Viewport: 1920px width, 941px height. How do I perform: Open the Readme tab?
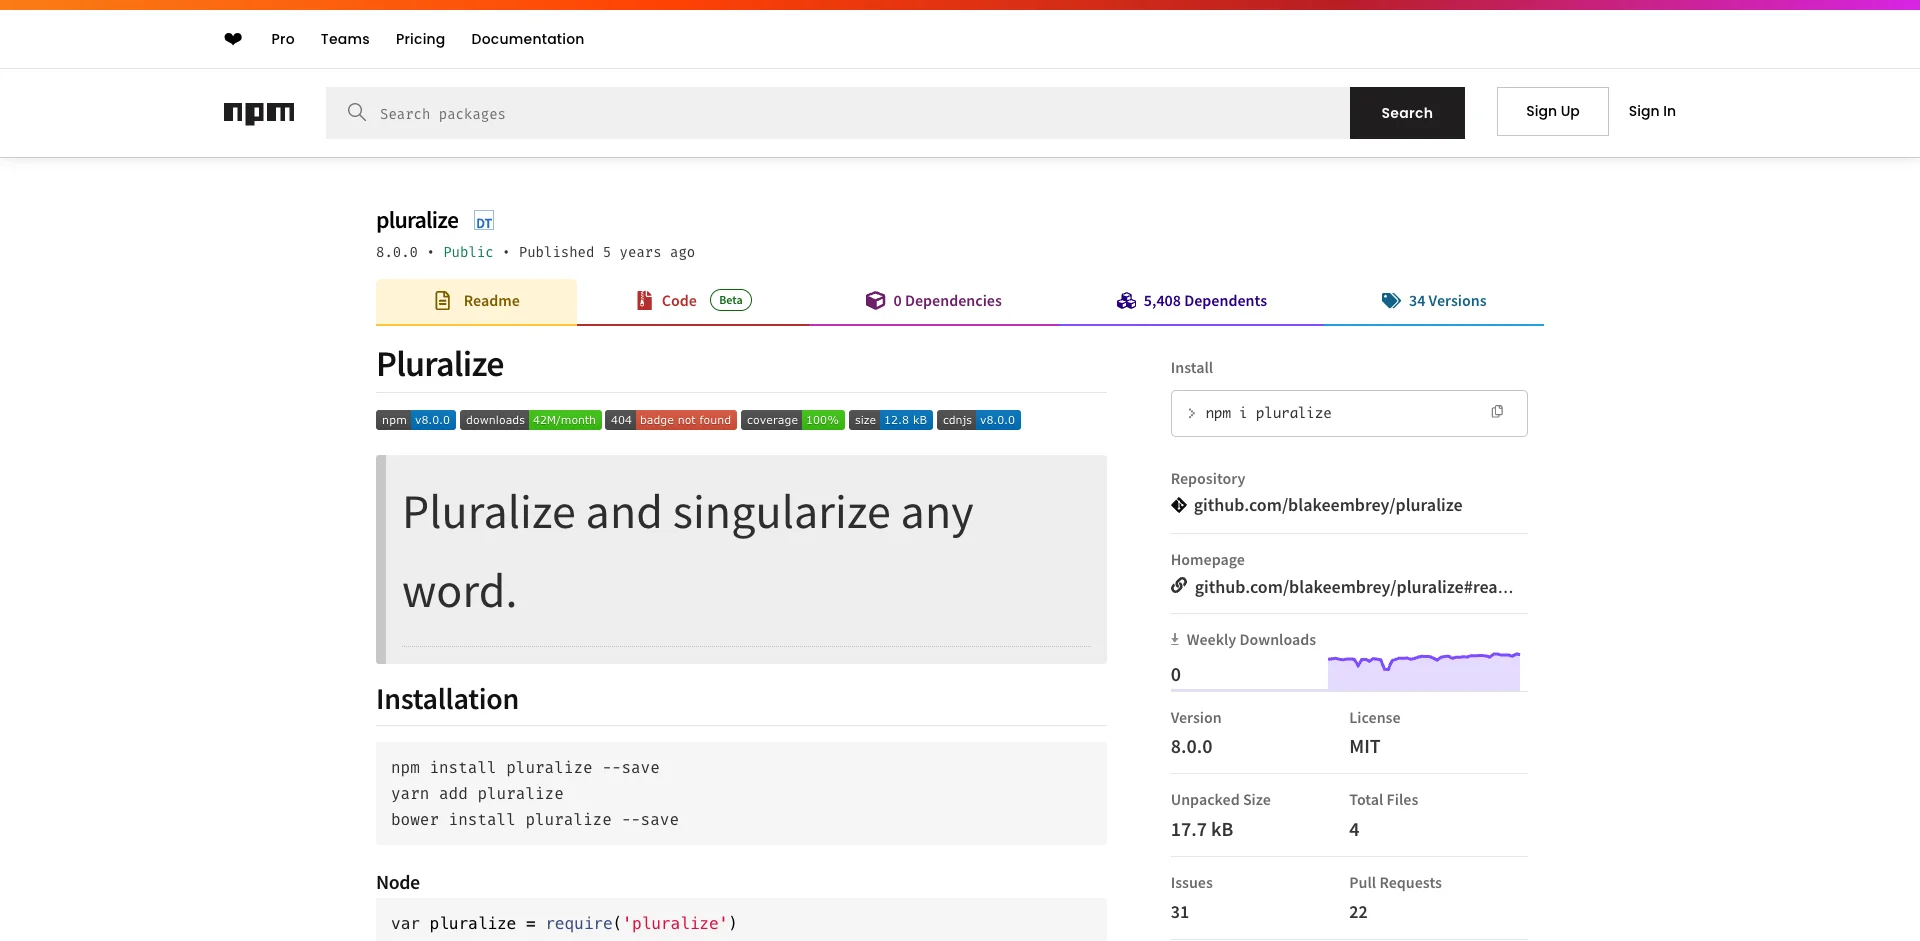(x=476, y=301)
